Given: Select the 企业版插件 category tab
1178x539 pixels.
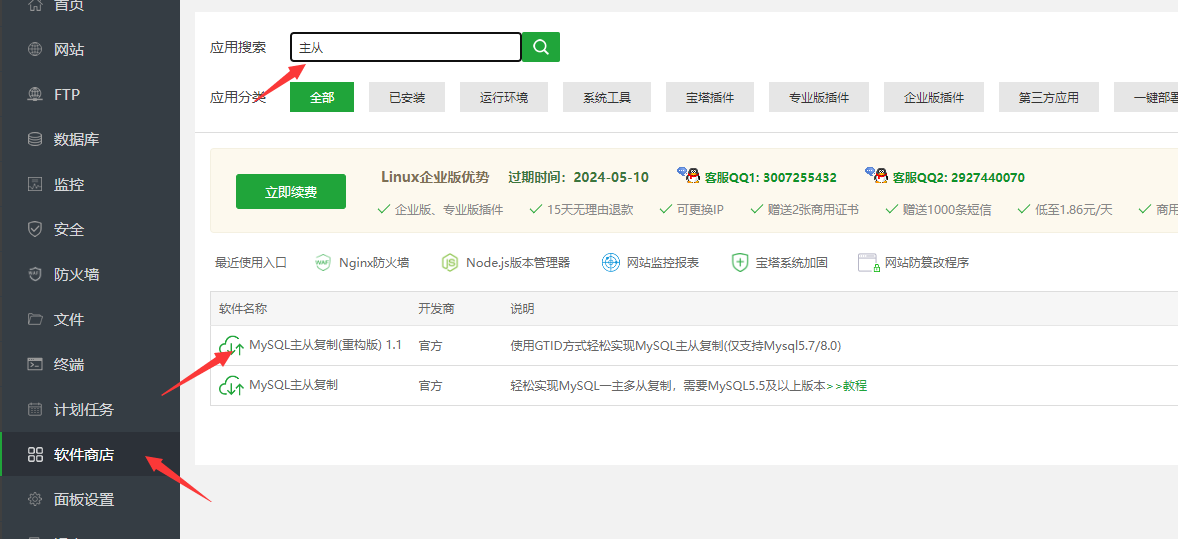Looking at the screenshot, I should point(934,97).
